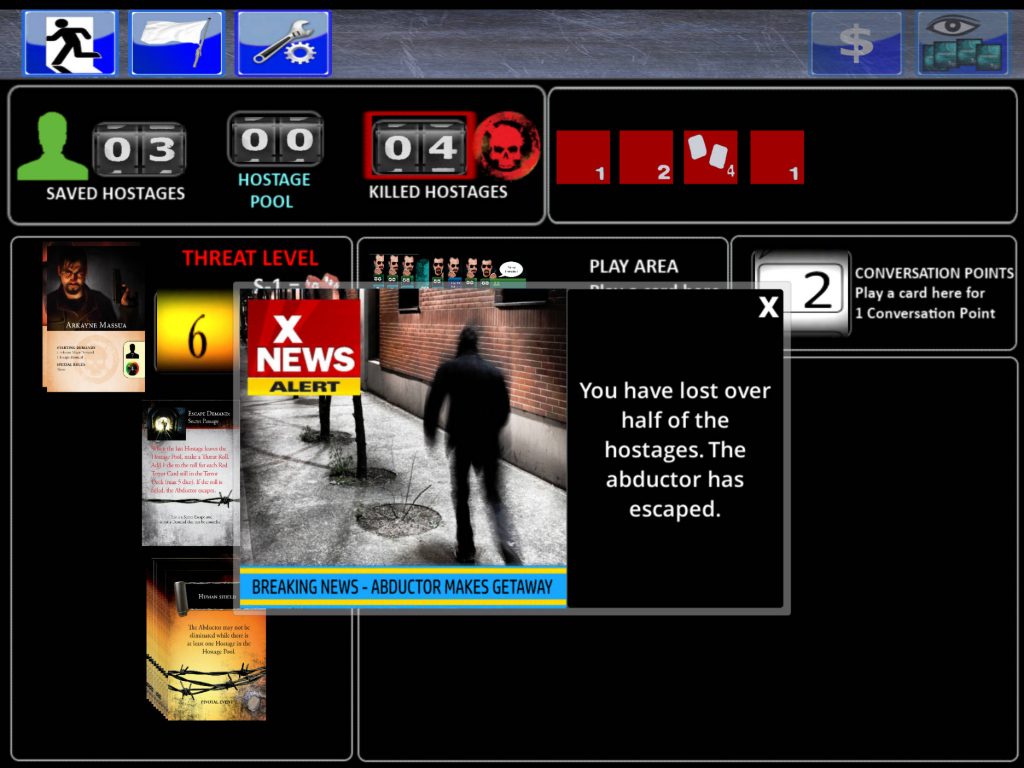Image resolution: width=1024 pixels, height=768 pixels.
Task: Click the X News Alert logo
Action: [x=304, y=347]
